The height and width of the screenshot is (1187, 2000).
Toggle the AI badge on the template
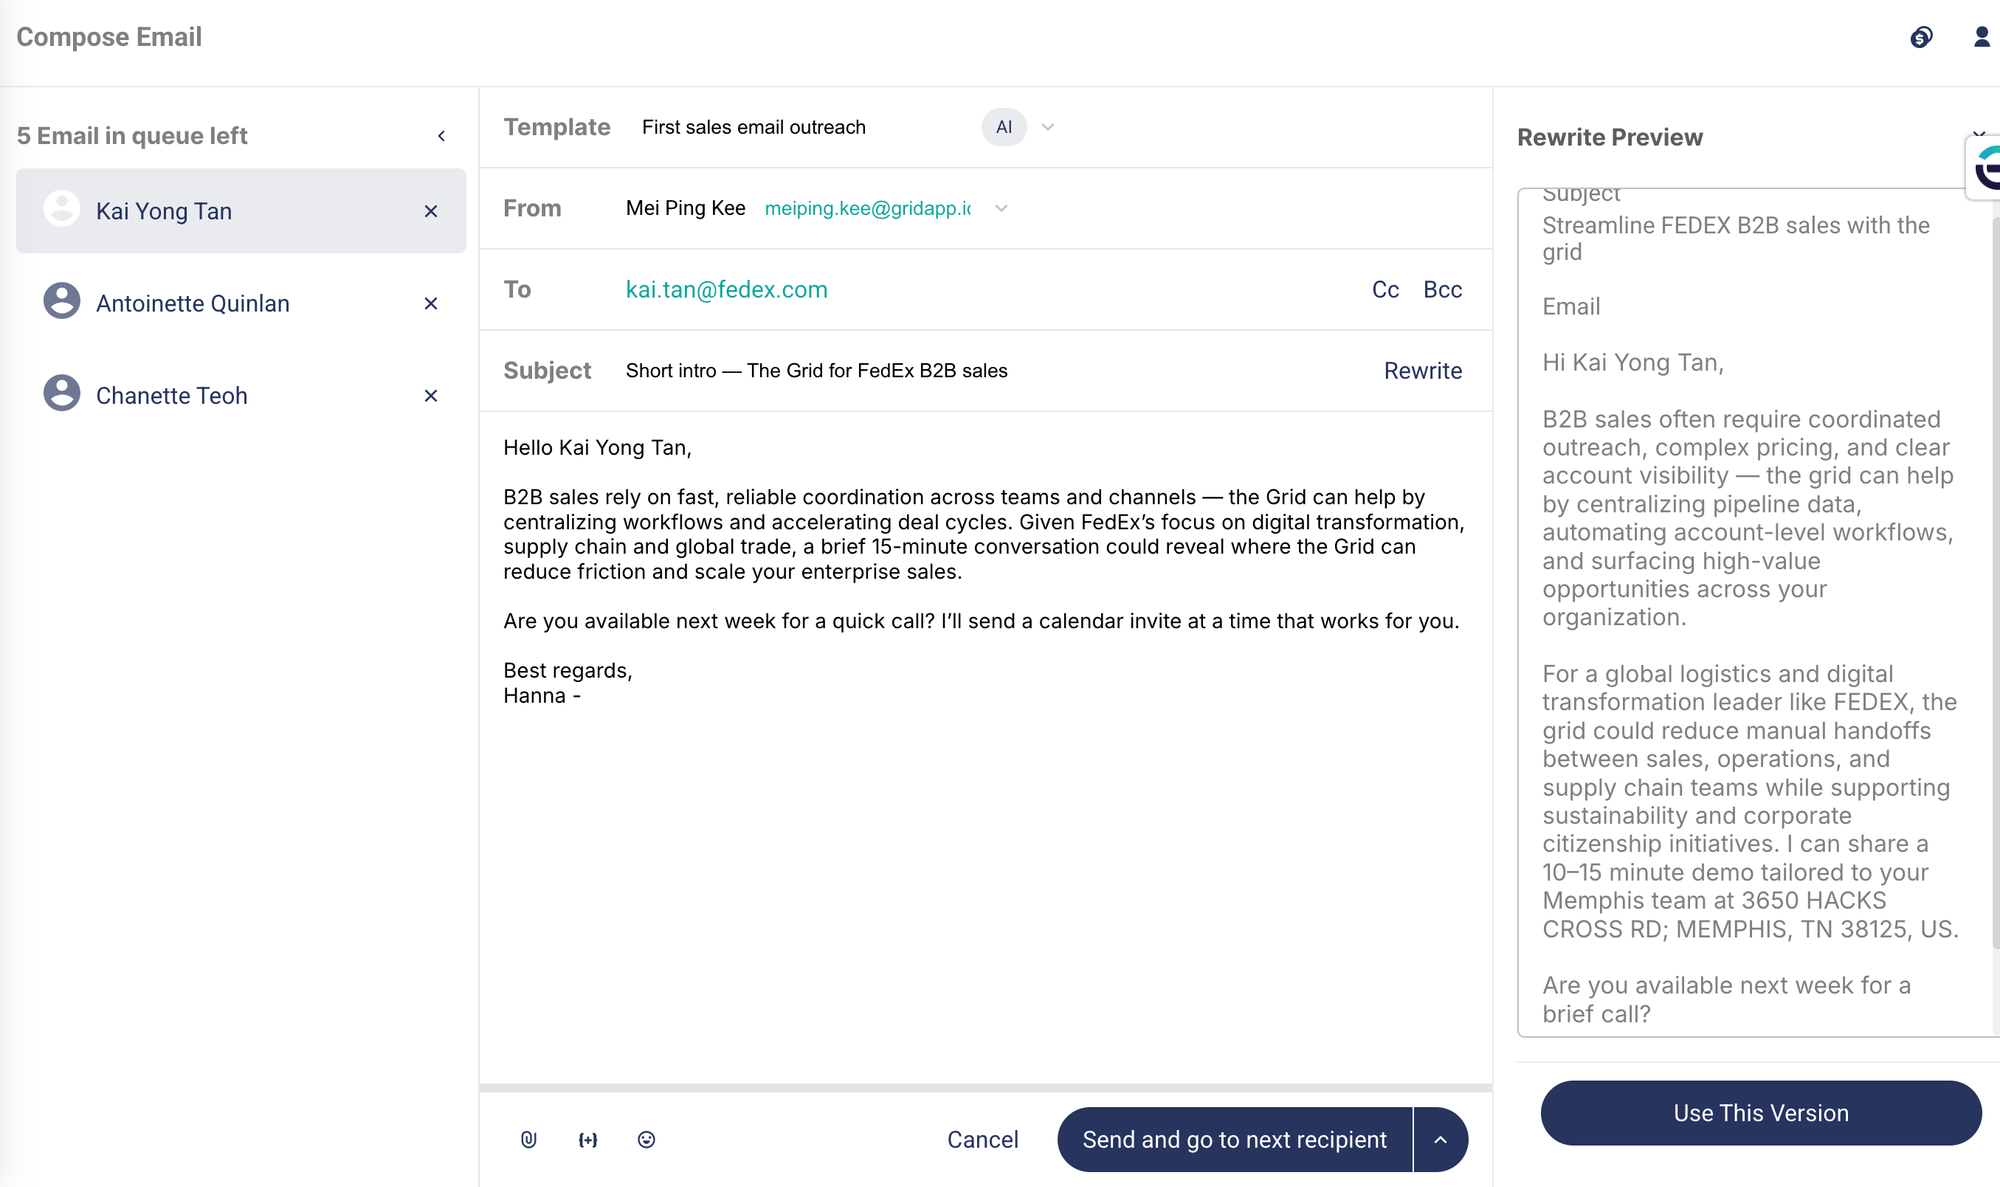click(1004, 127)
